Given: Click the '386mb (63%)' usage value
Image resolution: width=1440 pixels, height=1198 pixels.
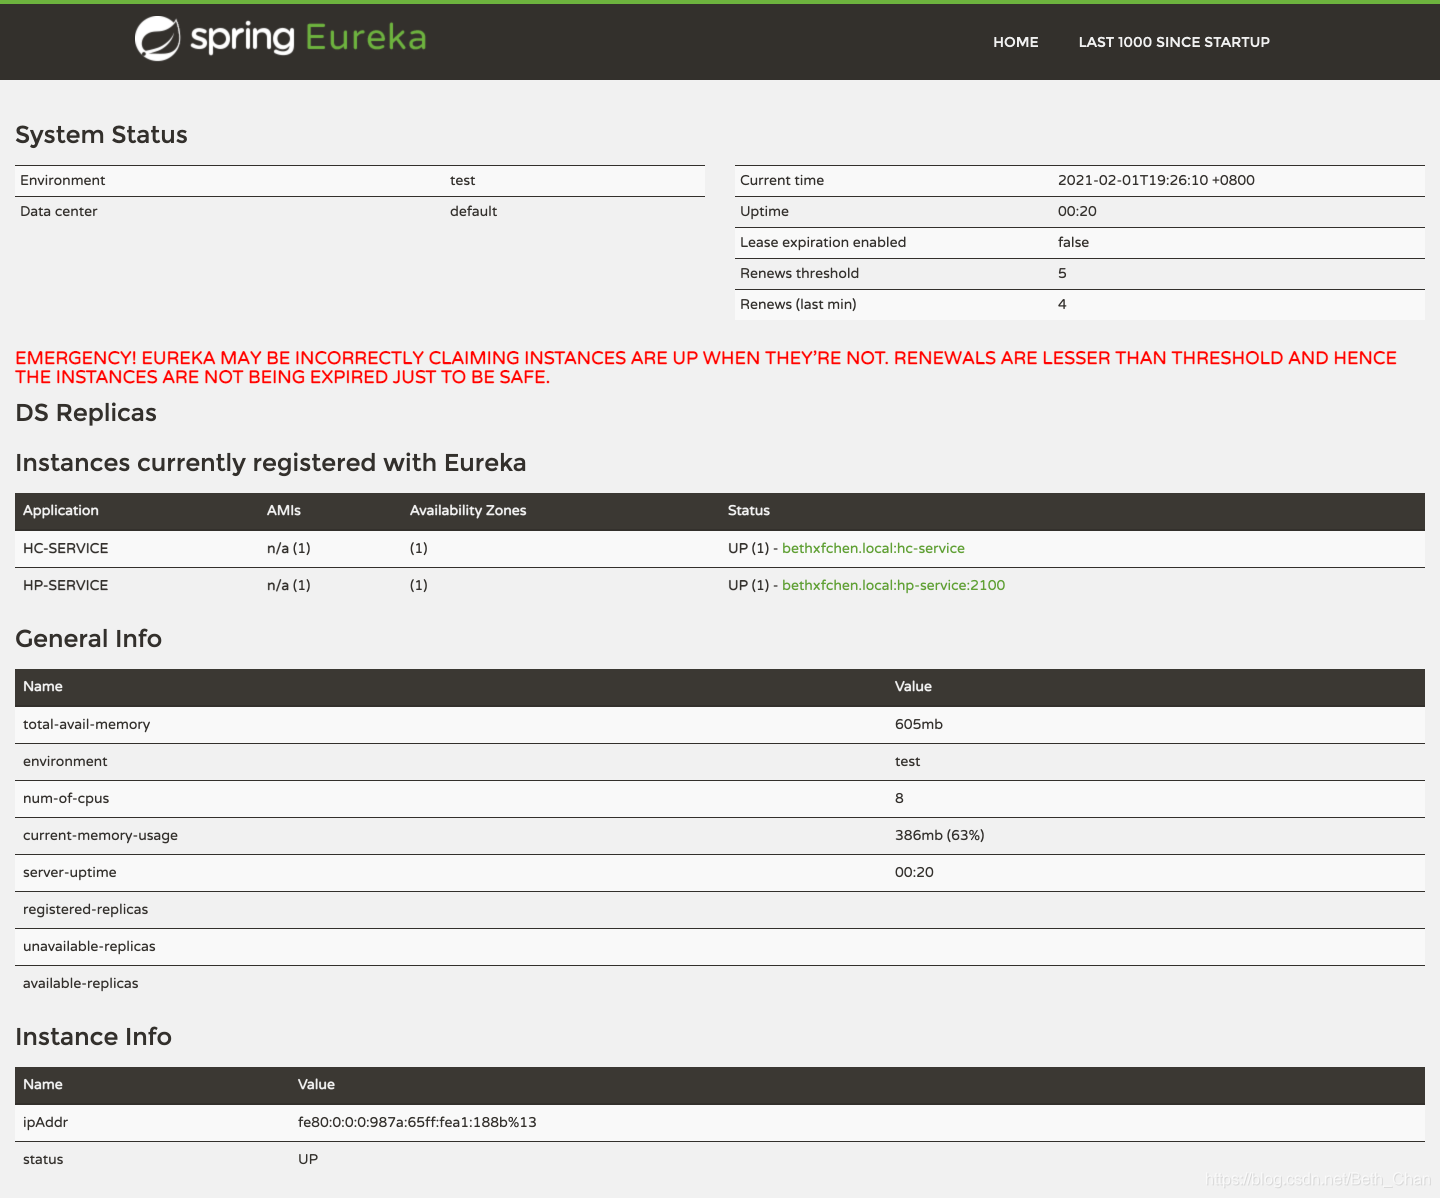Looking at the screenshot, I should click(940, 835).
